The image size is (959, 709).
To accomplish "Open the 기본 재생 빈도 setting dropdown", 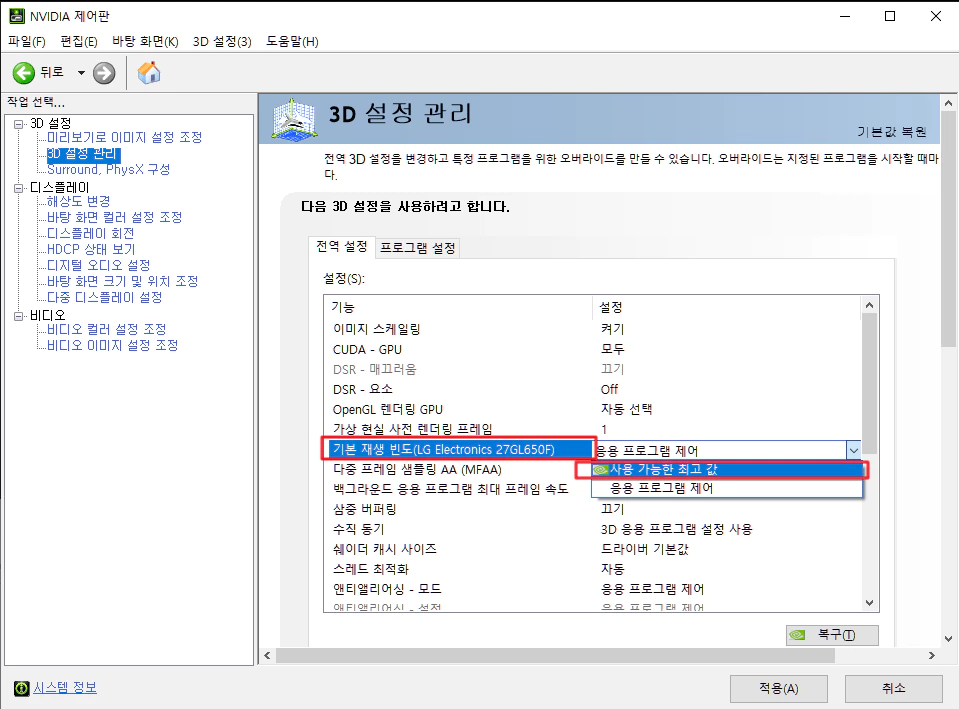I will (x=853, y=449).
